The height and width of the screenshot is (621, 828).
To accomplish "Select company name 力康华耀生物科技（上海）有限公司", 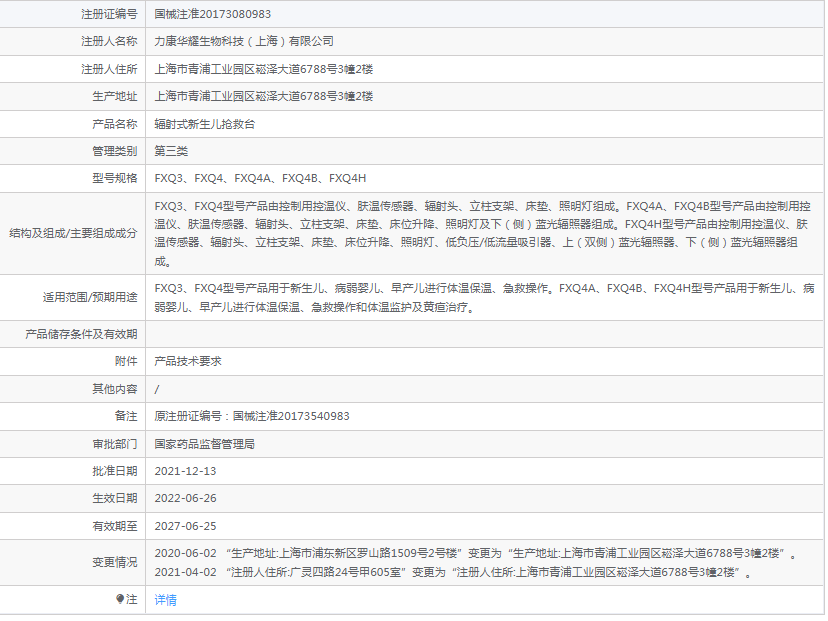I will pyautogui.click(x=243, y=41).
